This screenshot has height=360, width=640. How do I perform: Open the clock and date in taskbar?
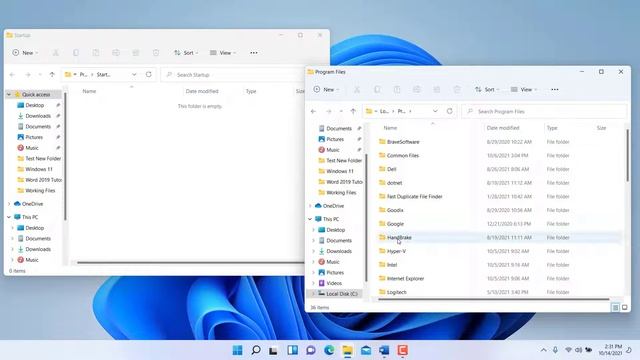(610, 350)
